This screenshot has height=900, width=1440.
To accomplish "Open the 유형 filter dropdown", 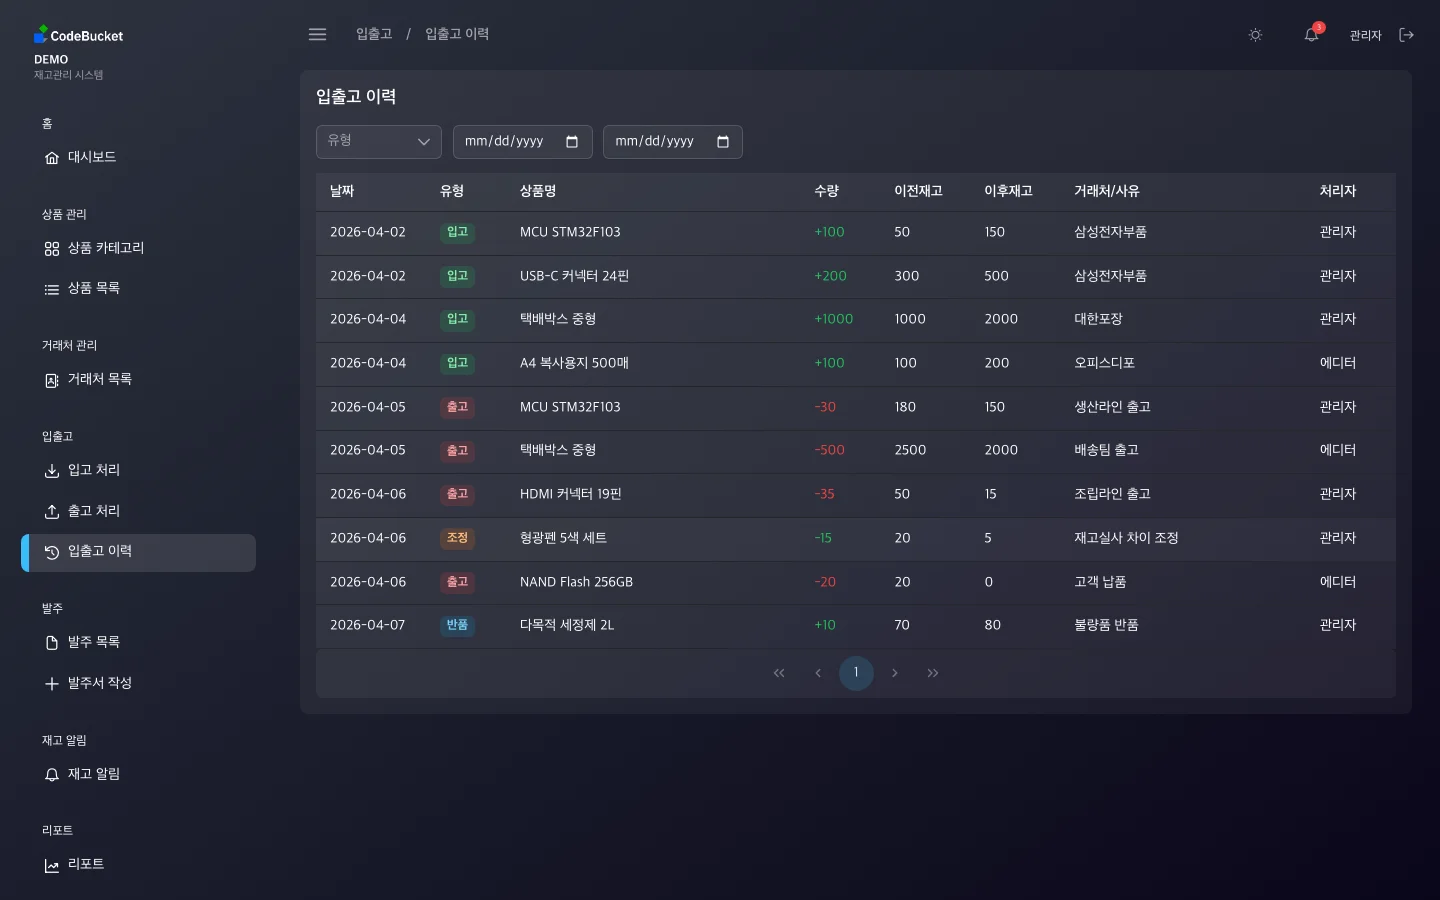I will click(x=378, y=141).
